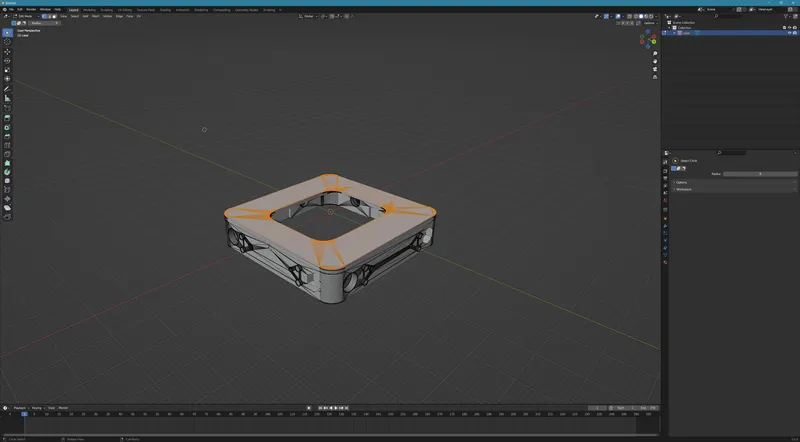Click the viewport pan hand icon
Screen dimensions: 800x442
point(655,61)
